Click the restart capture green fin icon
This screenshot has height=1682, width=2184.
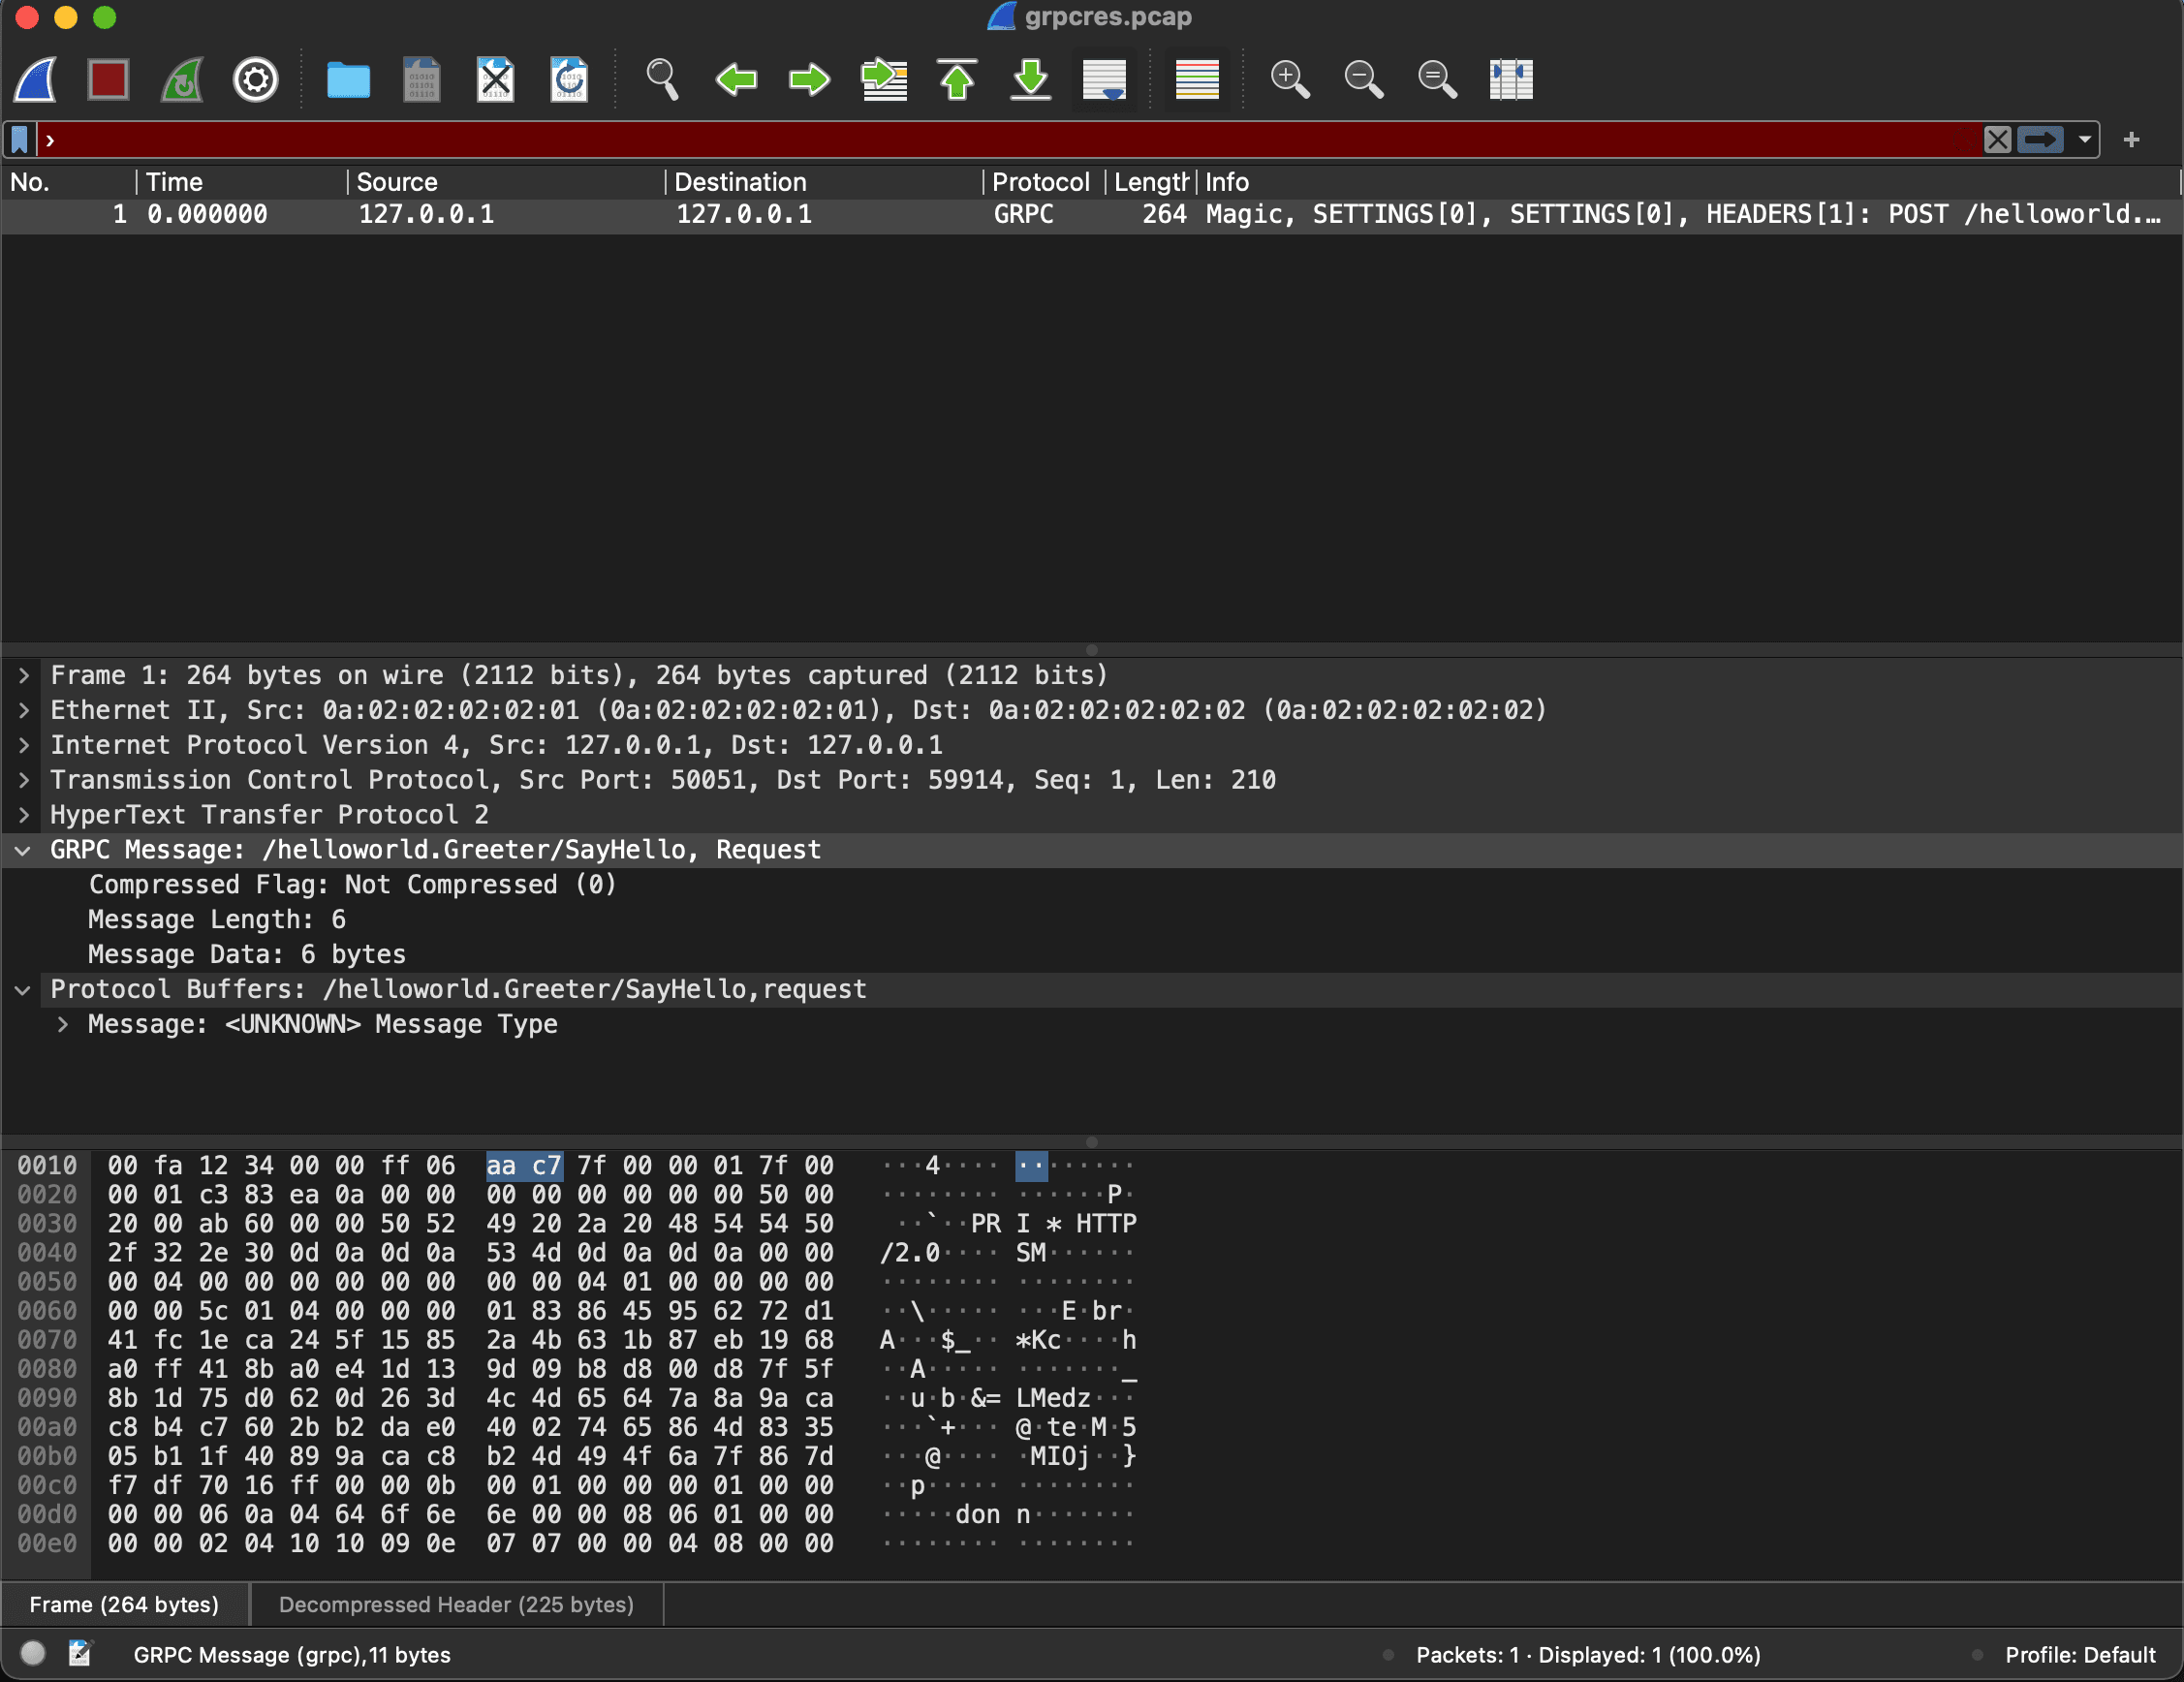coord(182,79)
